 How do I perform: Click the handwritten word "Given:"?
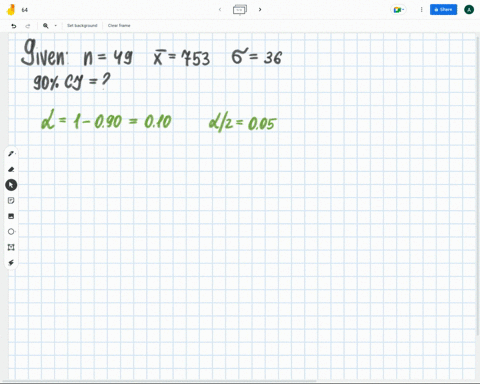point(45,52)
